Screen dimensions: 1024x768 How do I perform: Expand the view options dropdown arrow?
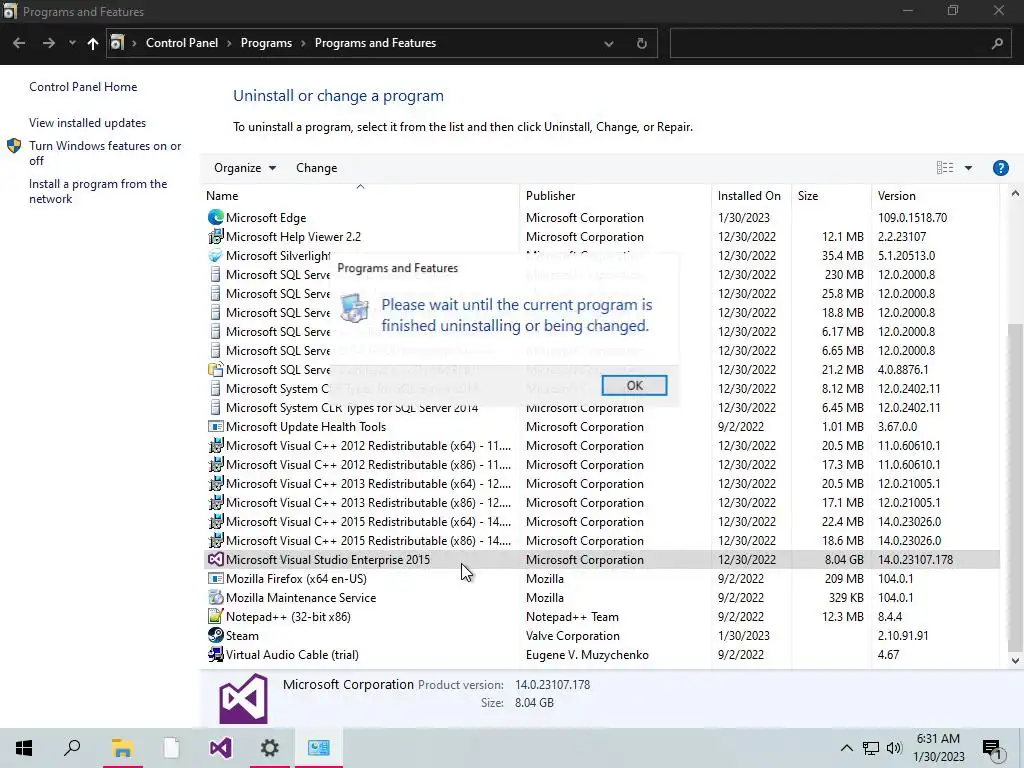968,168
